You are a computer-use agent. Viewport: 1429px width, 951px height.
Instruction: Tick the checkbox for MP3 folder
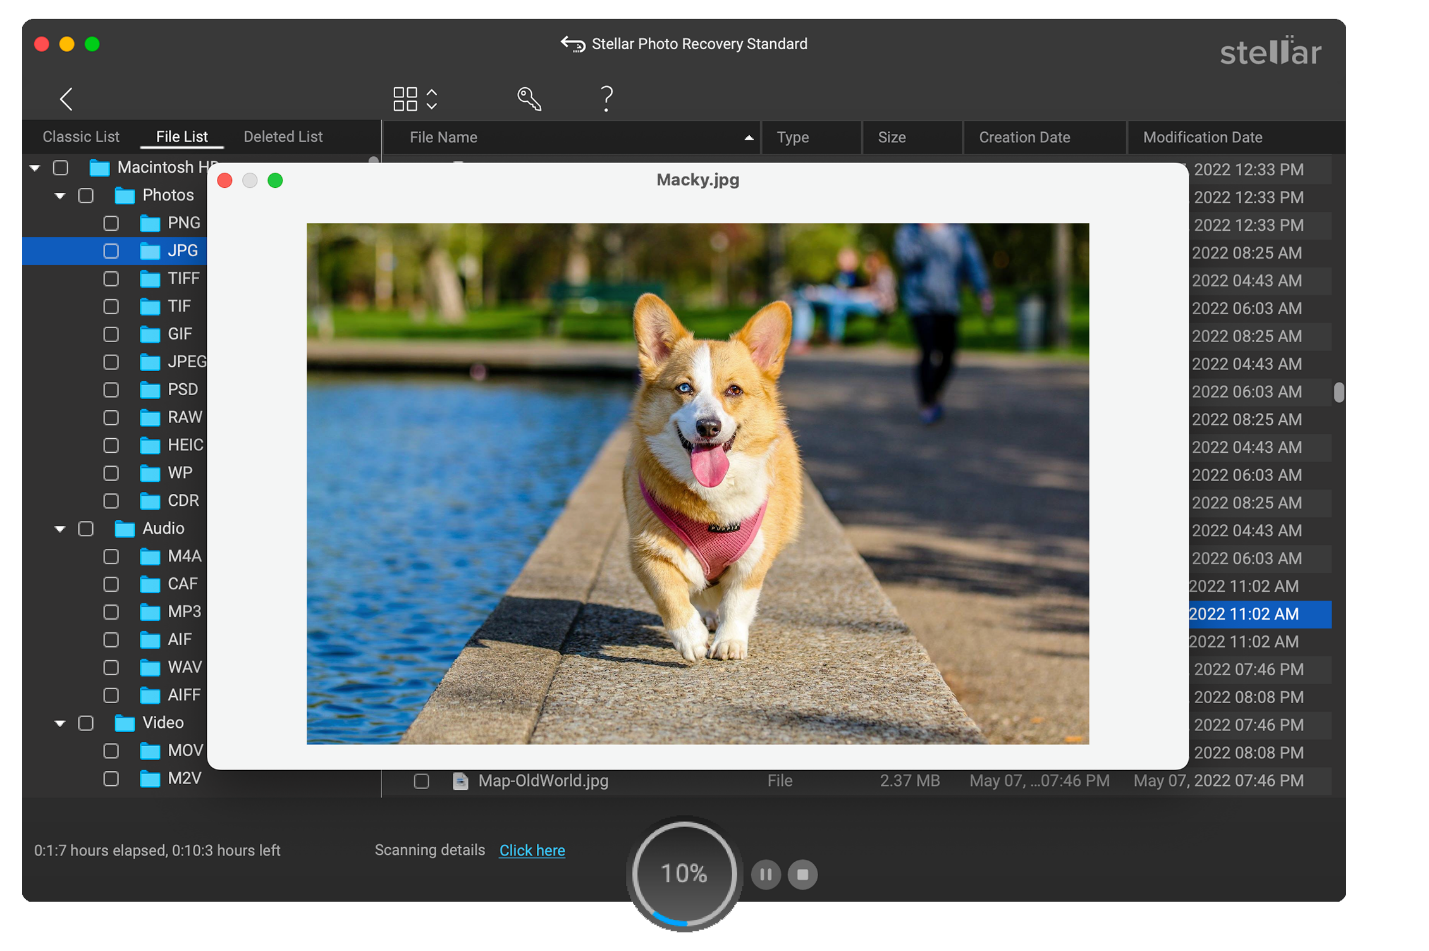coord(111,612)
